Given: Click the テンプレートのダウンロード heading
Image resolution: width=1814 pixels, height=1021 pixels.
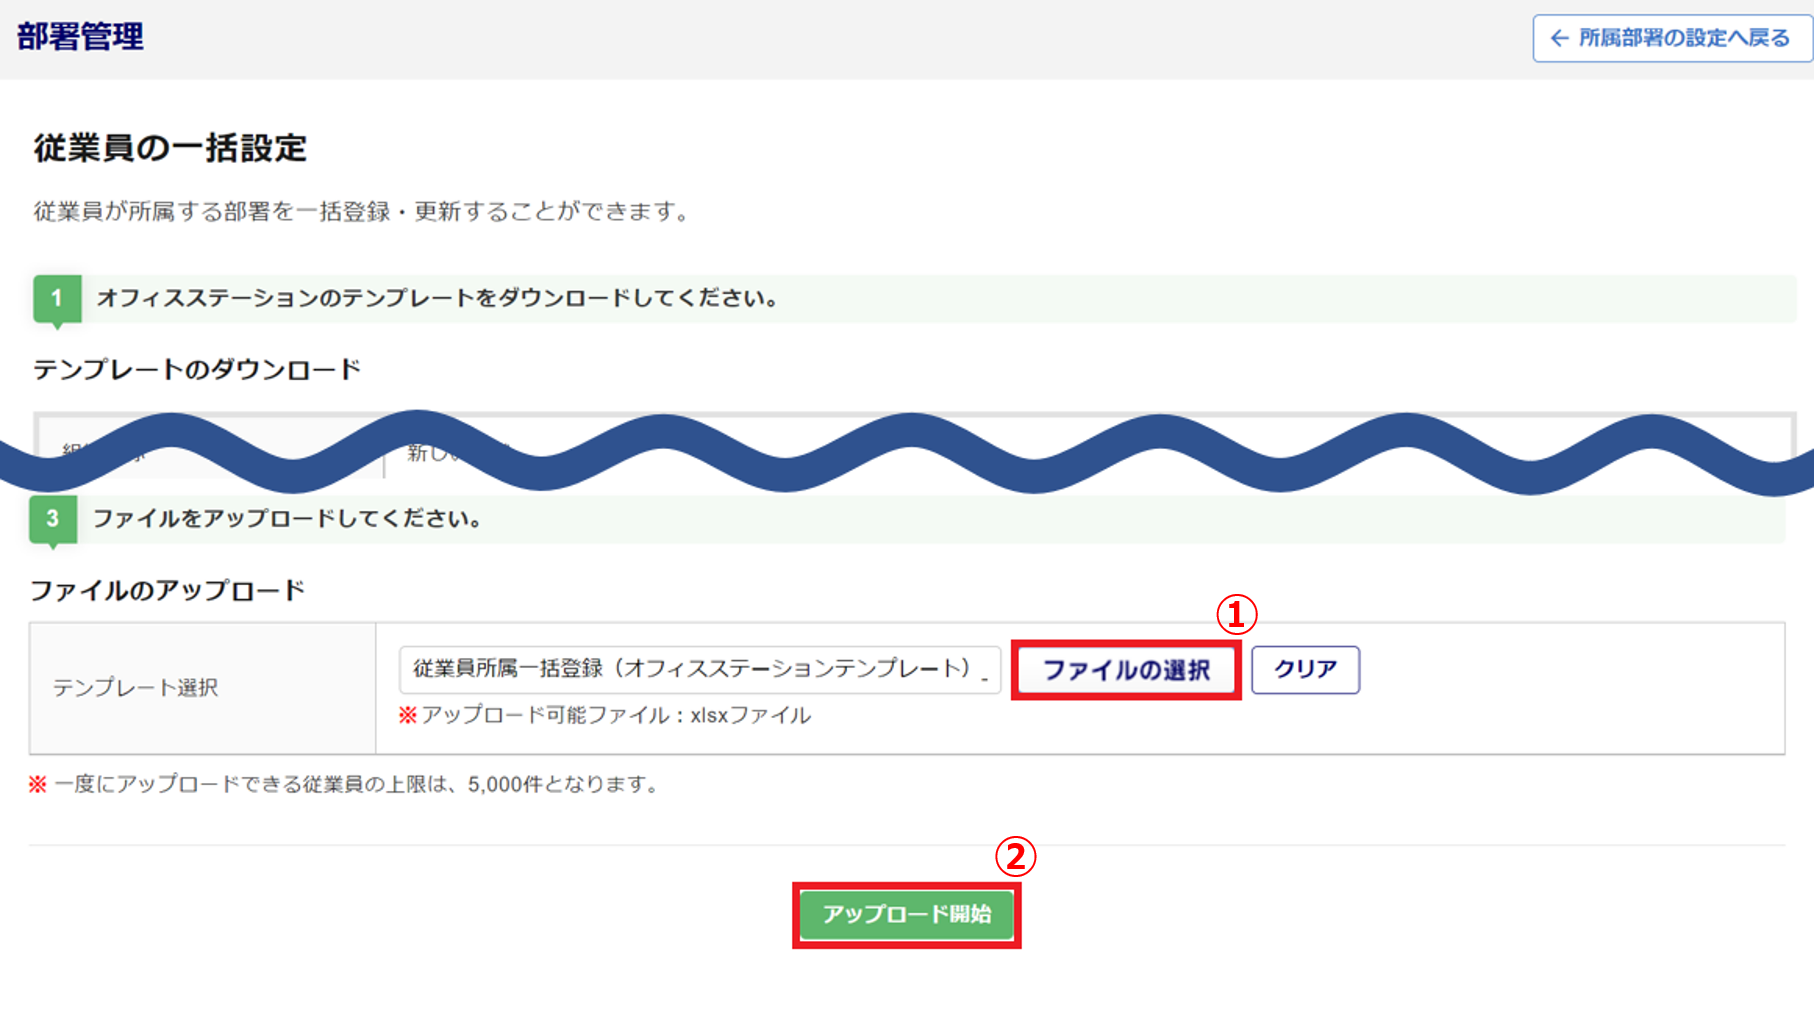Looking at the screenshot, I should pos(197,370).
